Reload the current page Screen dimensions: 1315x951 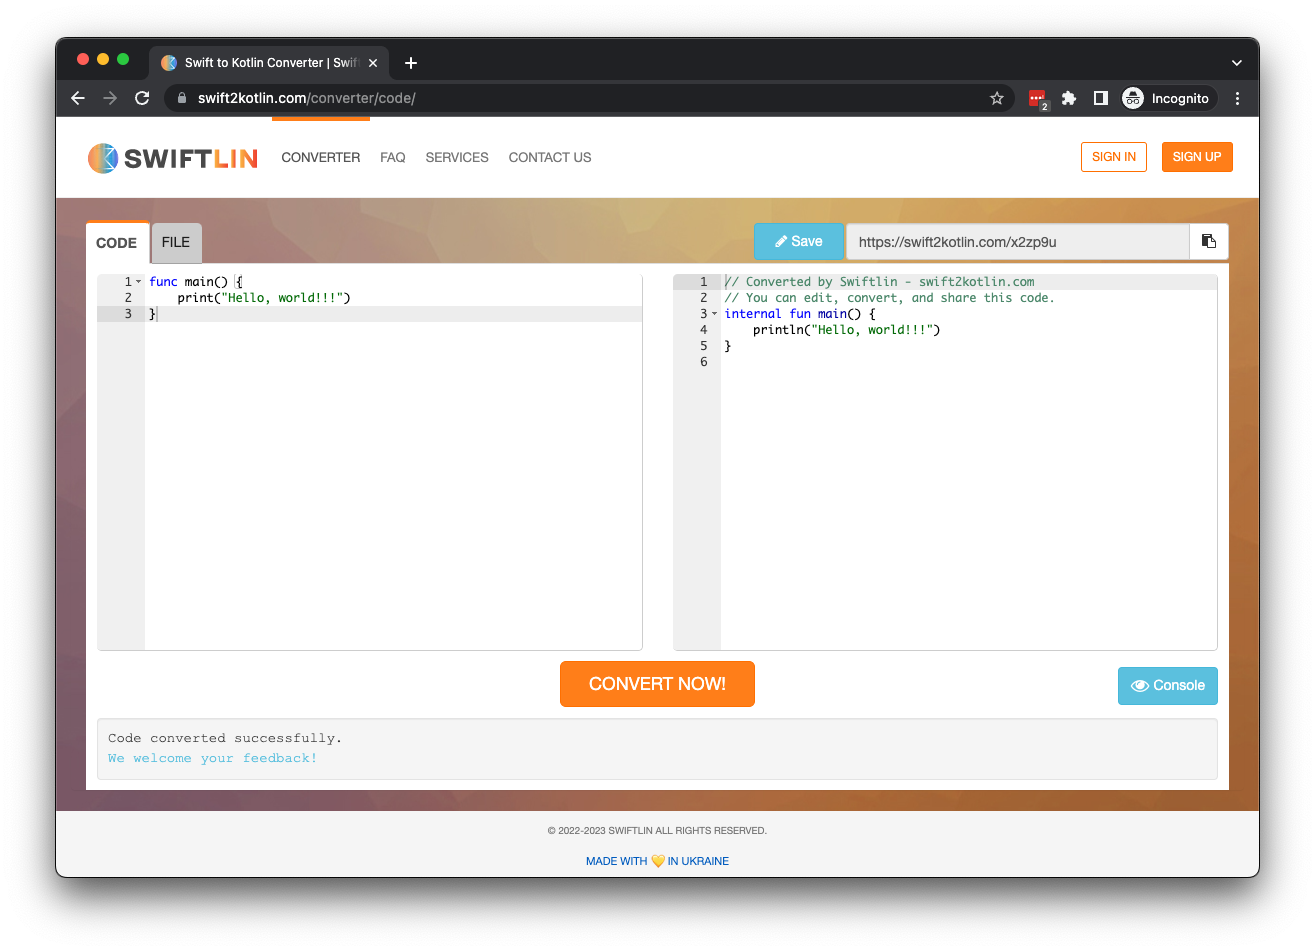point(142,98)
